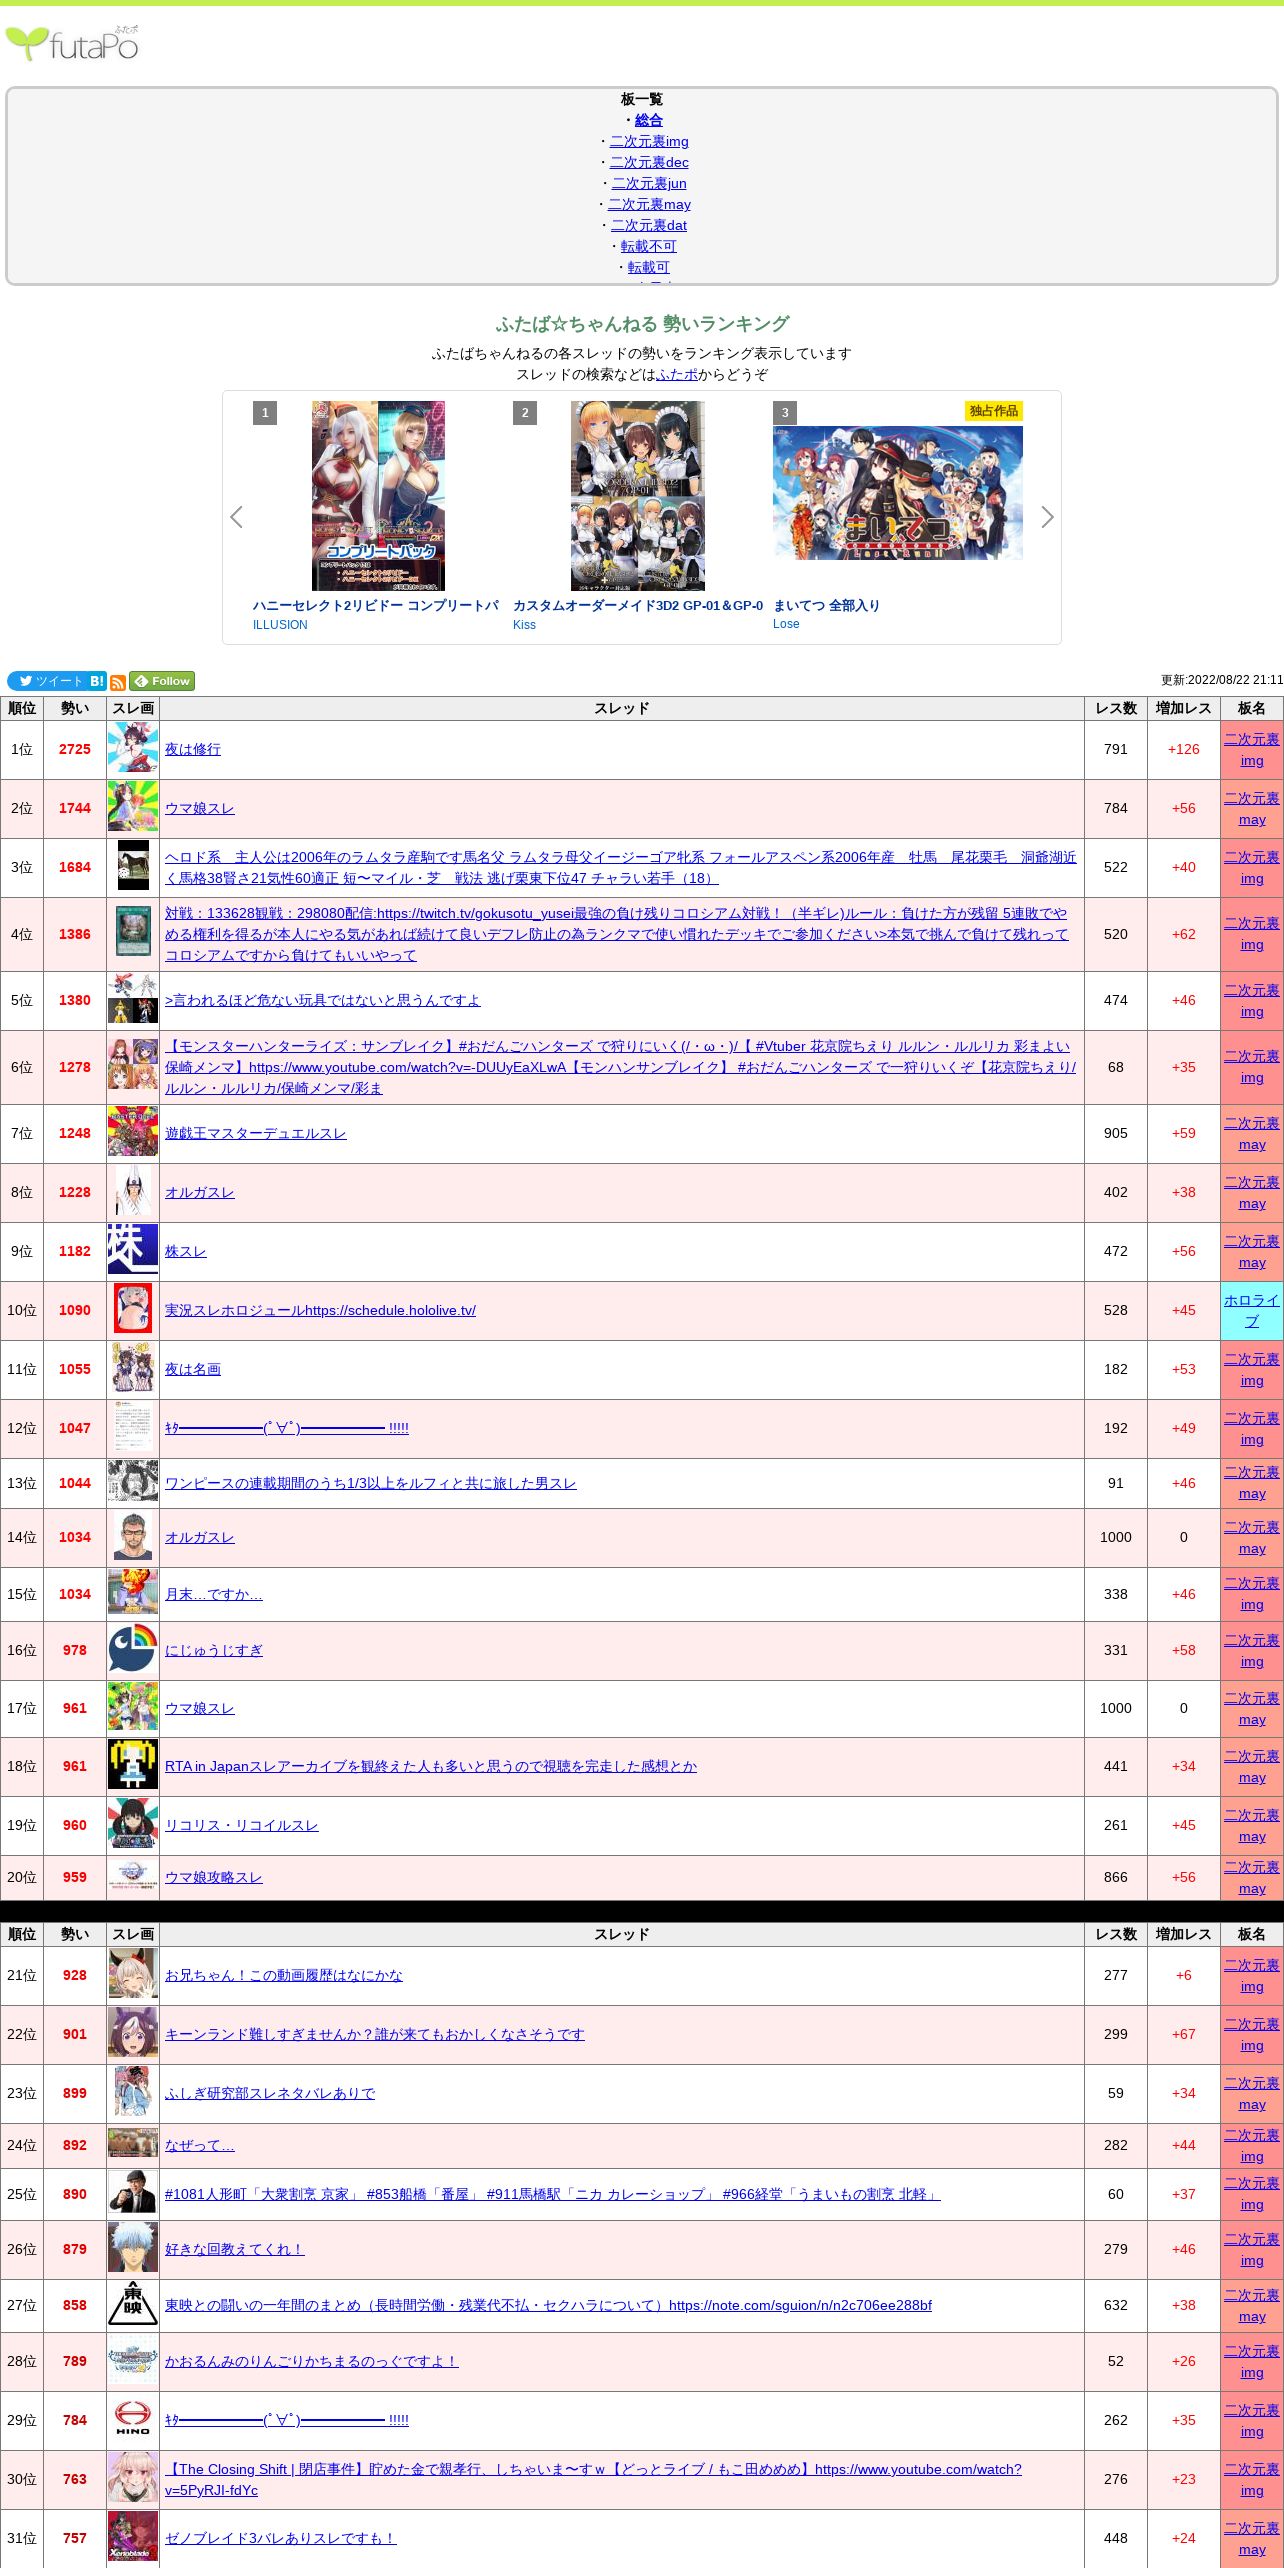Open the orange RSS feed icon

tap(118, 682)
